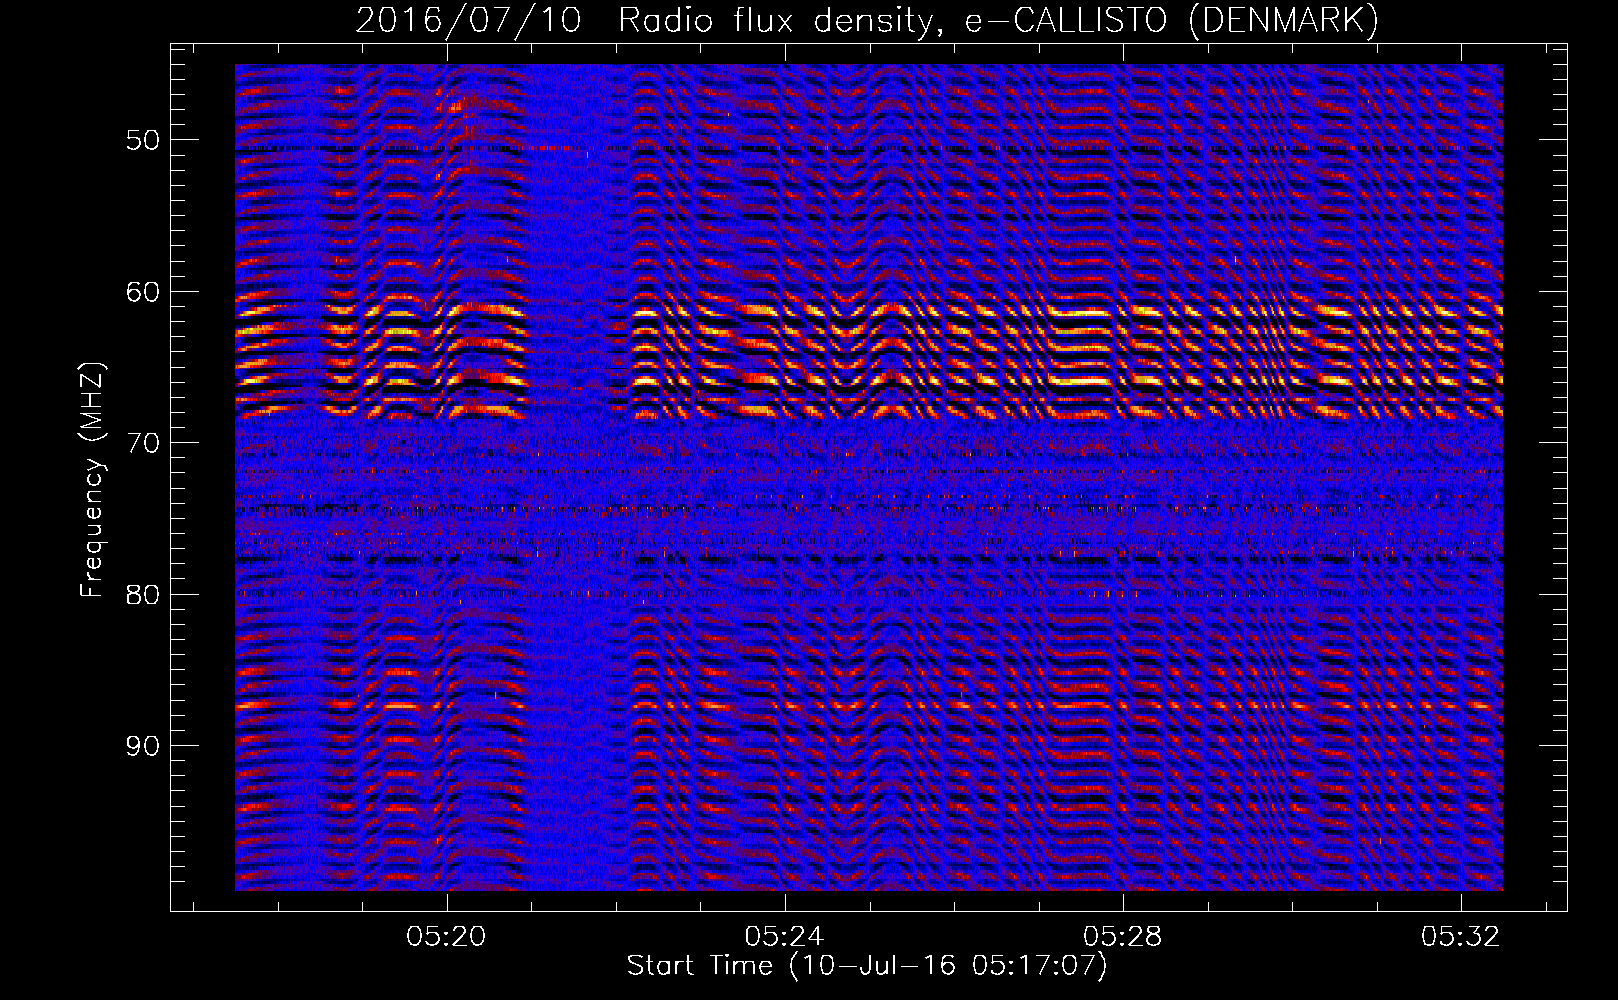Click the 05:20 time tick label
Screen dimensions: 1618x1000
coord(446,936)
